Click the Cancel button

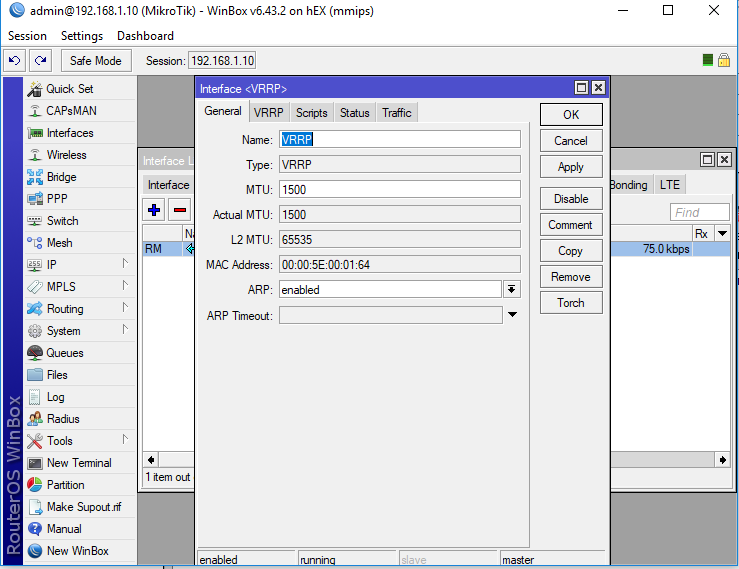(571, 141)
